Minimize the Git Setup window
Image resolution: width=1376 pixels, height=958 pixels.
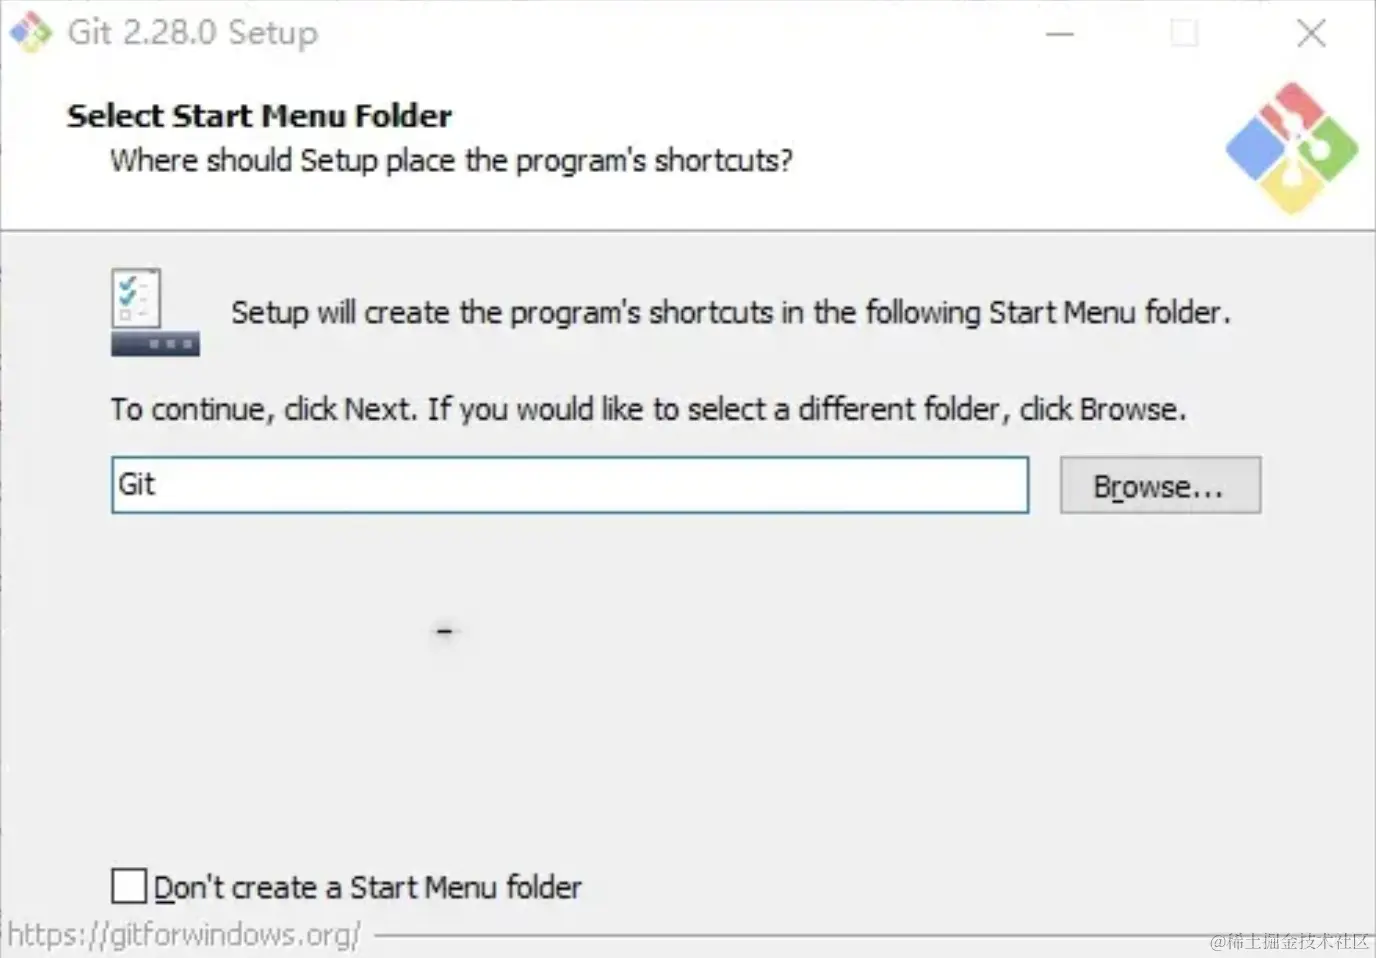[x=1060, y=34]
